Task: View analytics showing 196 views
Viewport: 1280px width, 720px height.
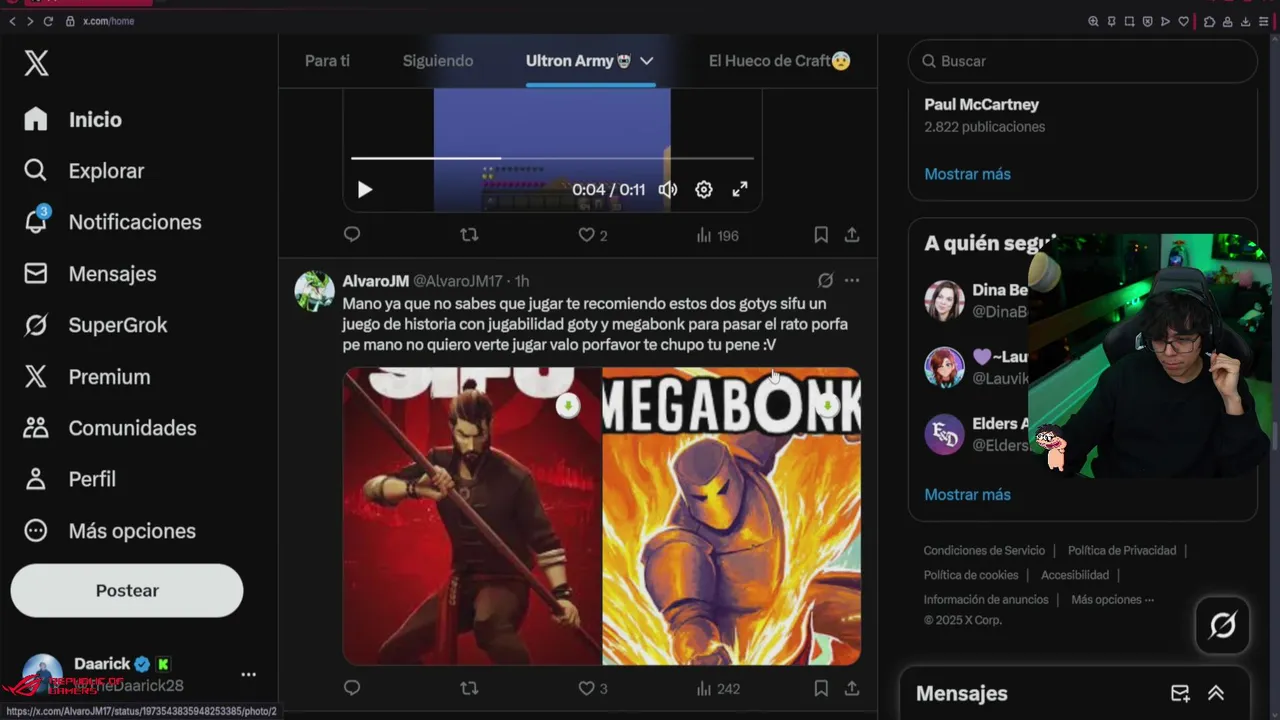Action: pyautogui.click(x=717, y=235)
